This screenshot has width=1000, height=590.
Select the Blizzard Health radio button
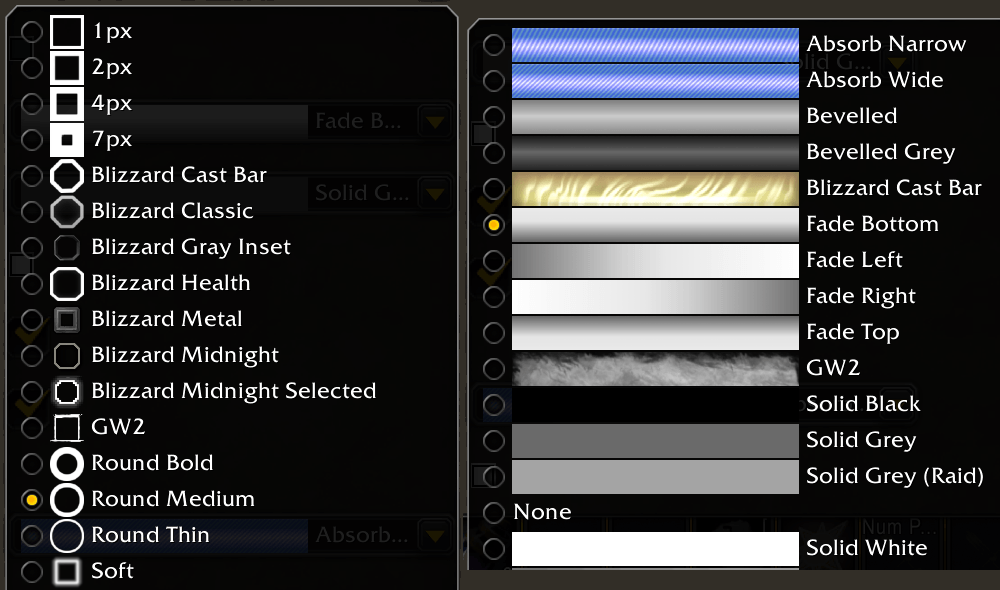(x=31, y=283)
